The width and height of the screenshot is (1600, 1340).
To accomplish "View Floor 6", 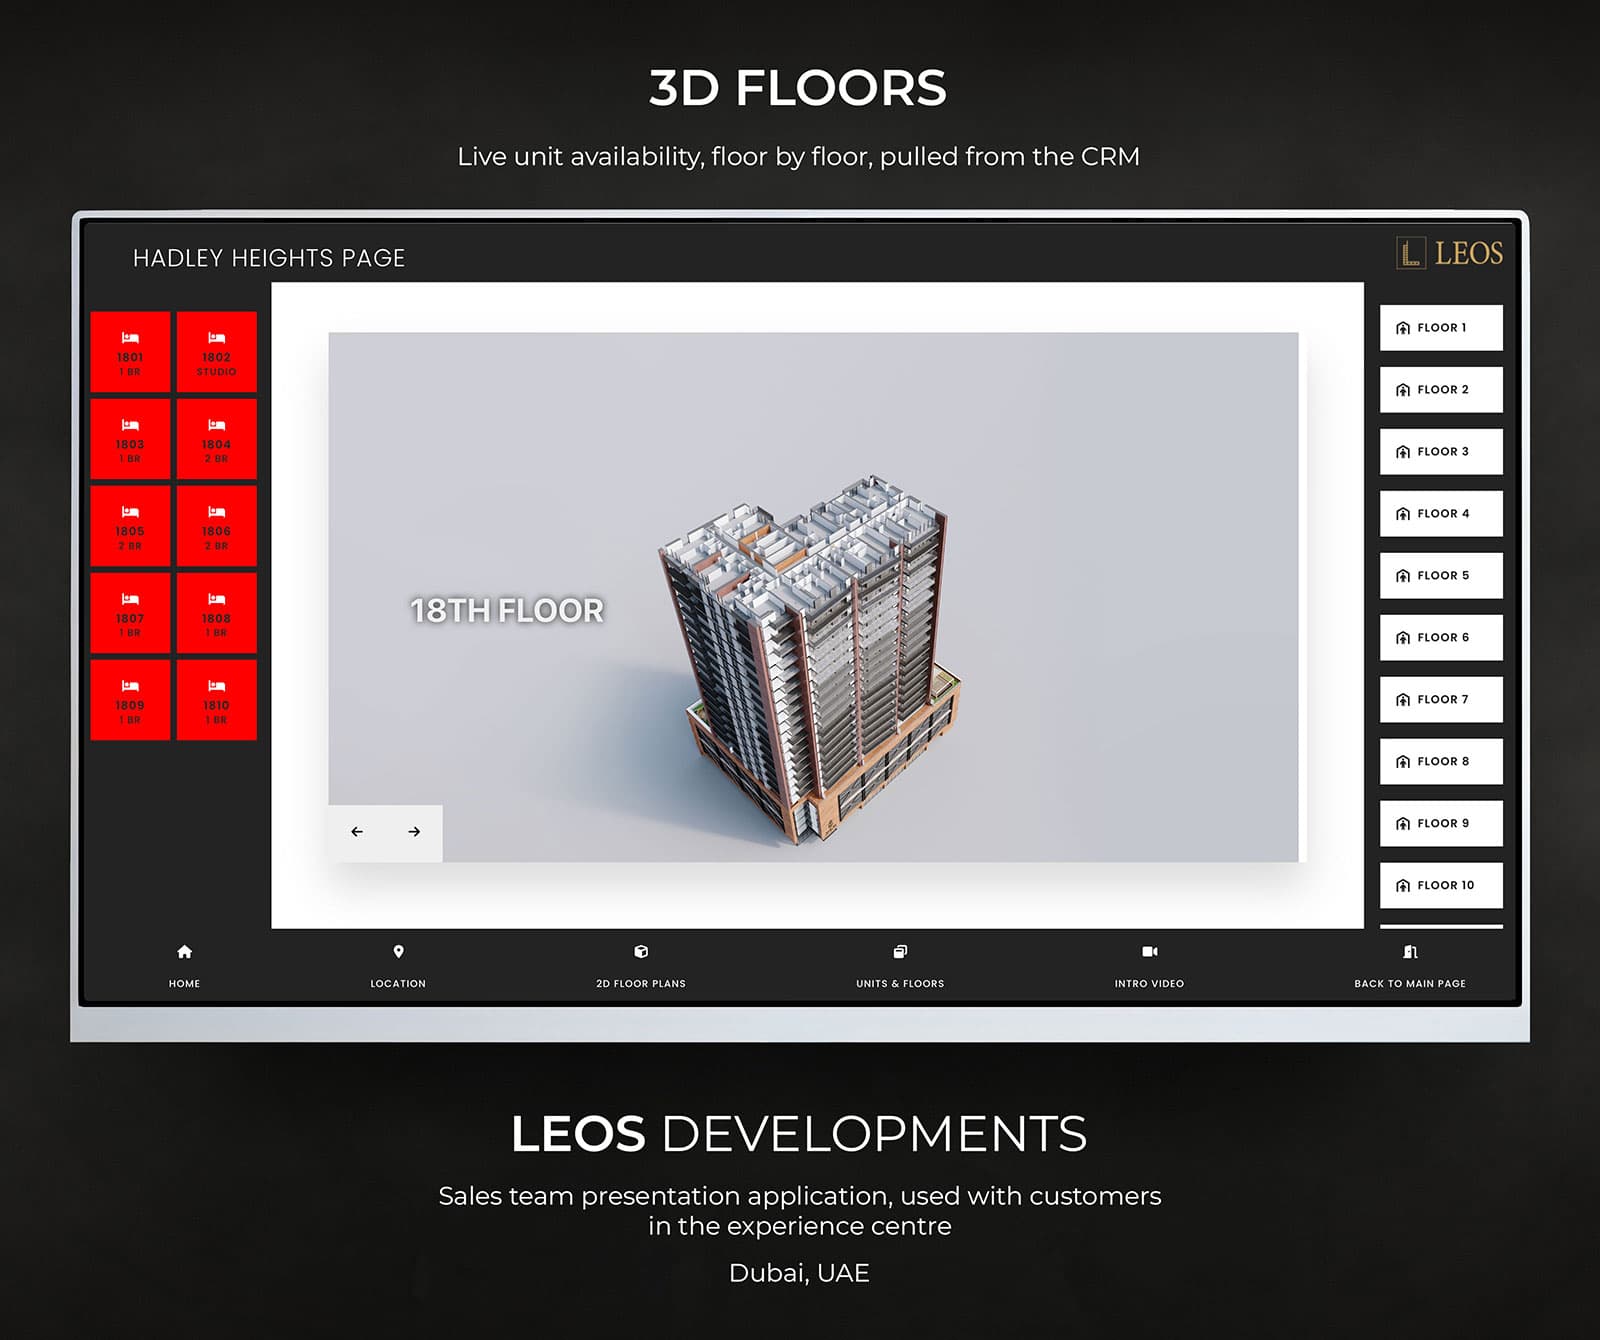I will coord(1441,637).
